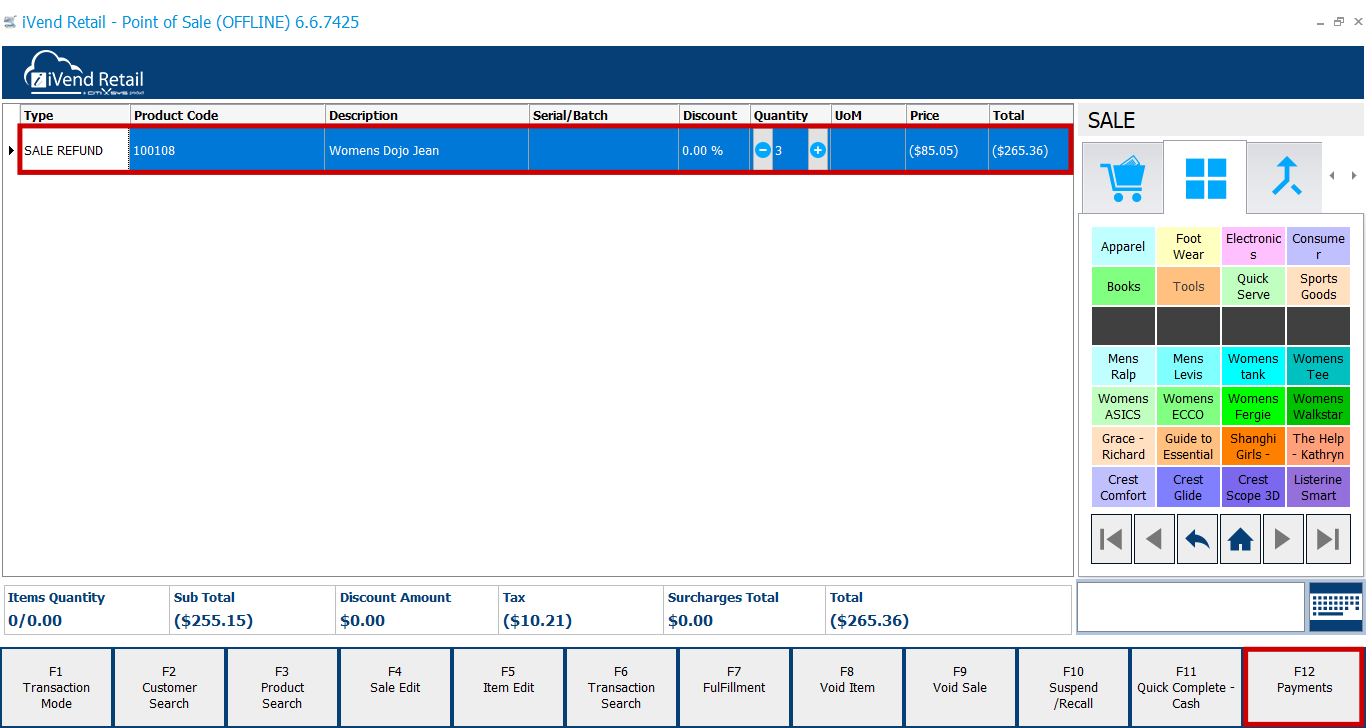The width and height of the screenshot is (1366, 728).
Task: Click the iVend Retail logo
Action: [85, 72]
